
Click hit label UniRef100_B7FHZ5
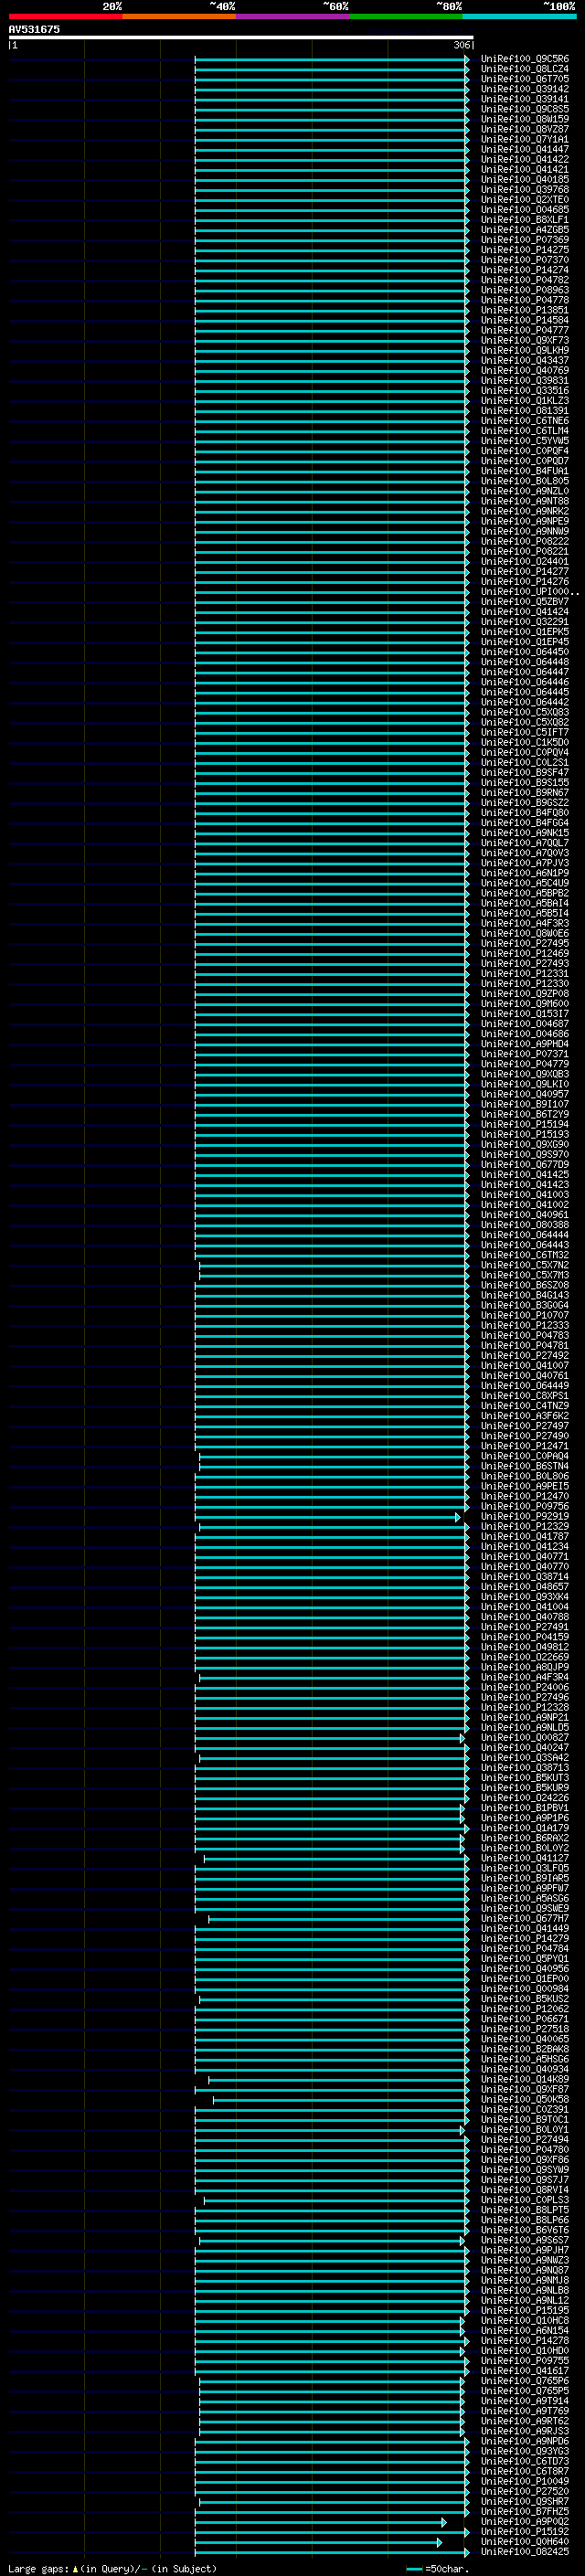[x=525, y=2511]
